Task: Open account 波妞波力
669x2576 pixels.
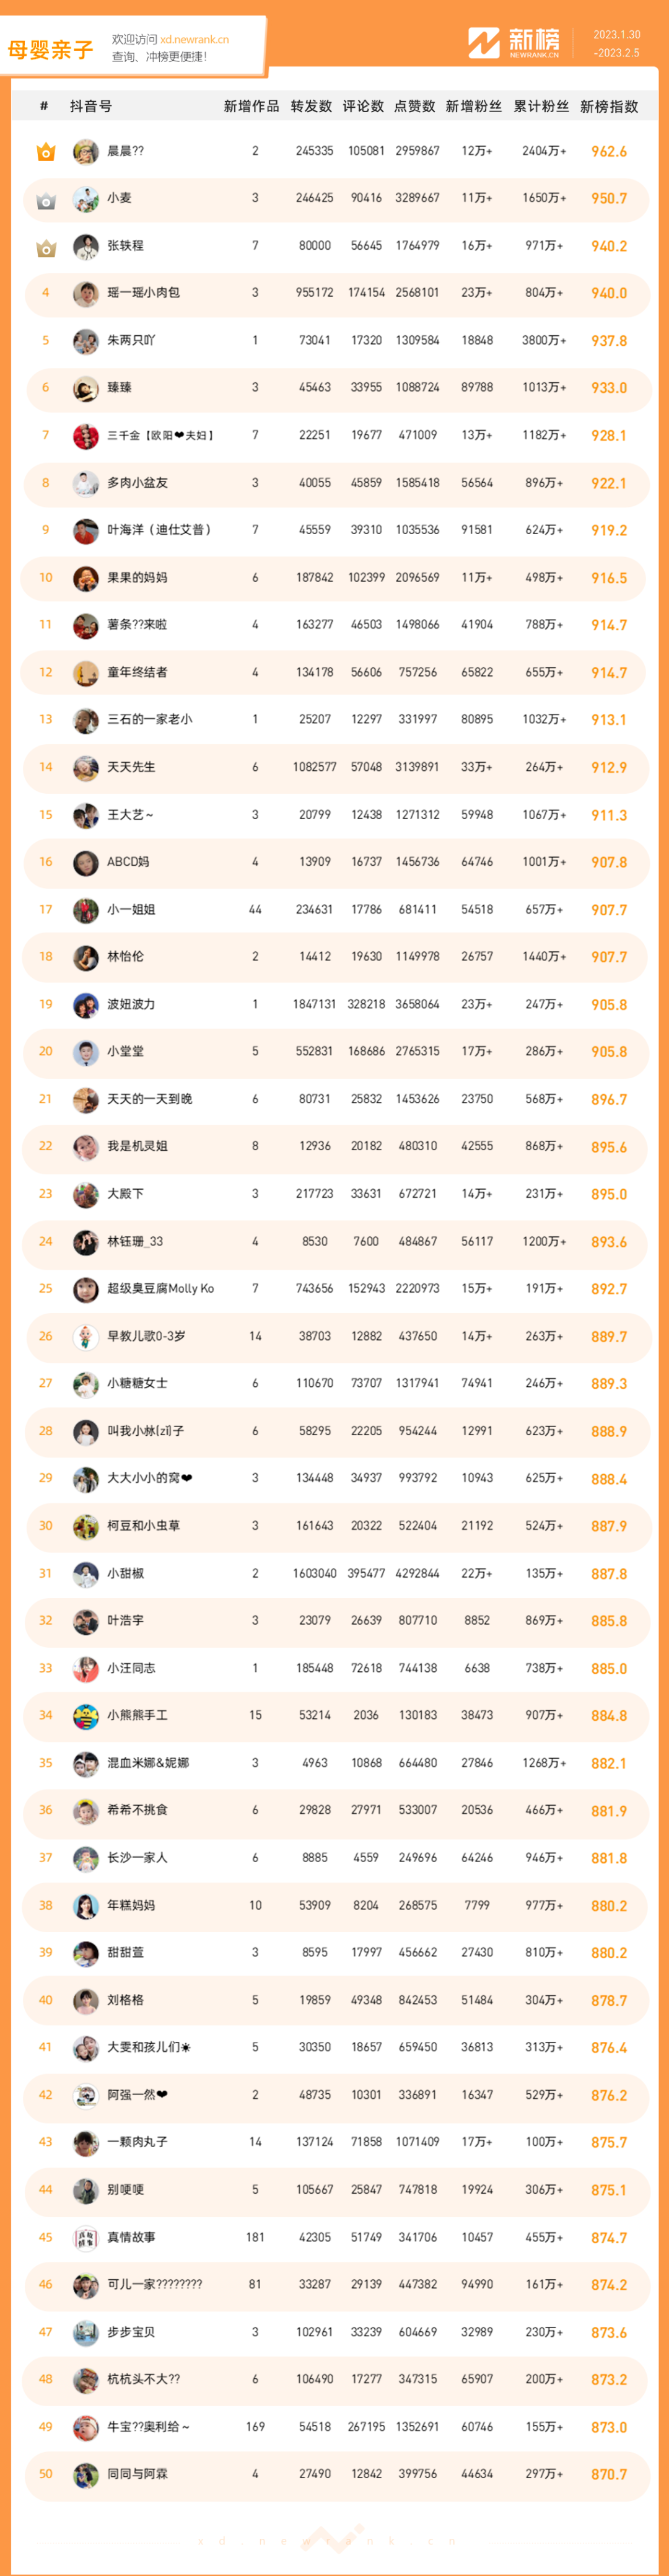Action: (x=131, y=1004)
